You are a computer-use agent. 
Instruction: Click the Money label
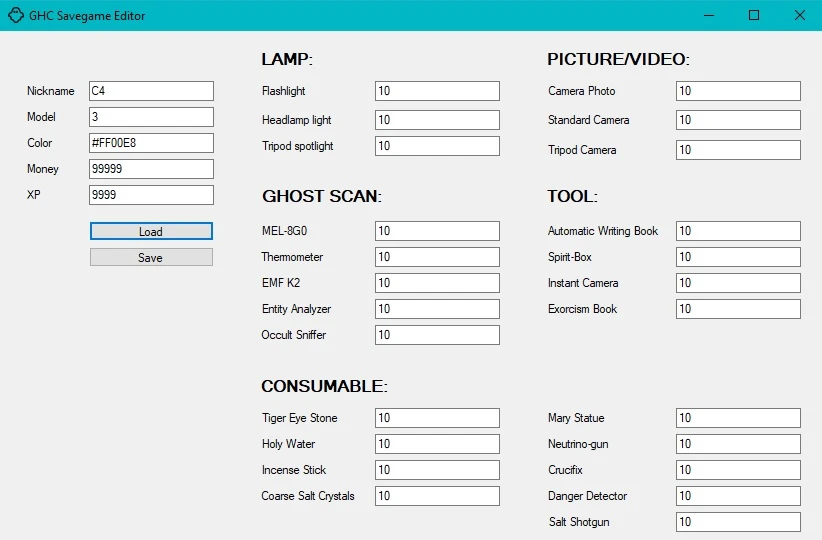(43, 169)
